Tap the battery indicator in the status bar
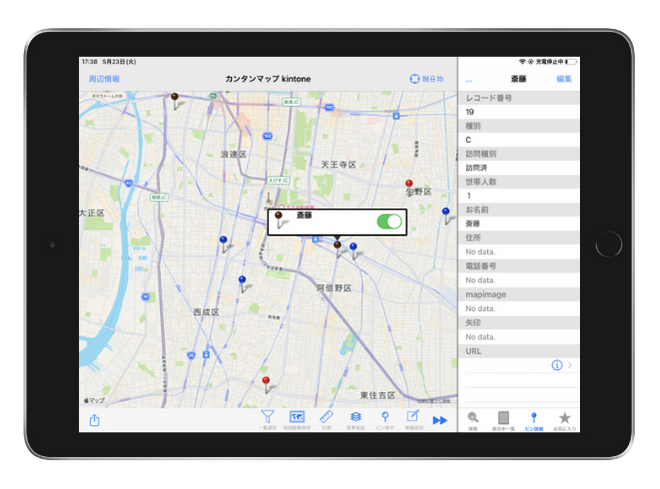Image resolution: width=660 pixels, height=489 pixels. [571, 61]
